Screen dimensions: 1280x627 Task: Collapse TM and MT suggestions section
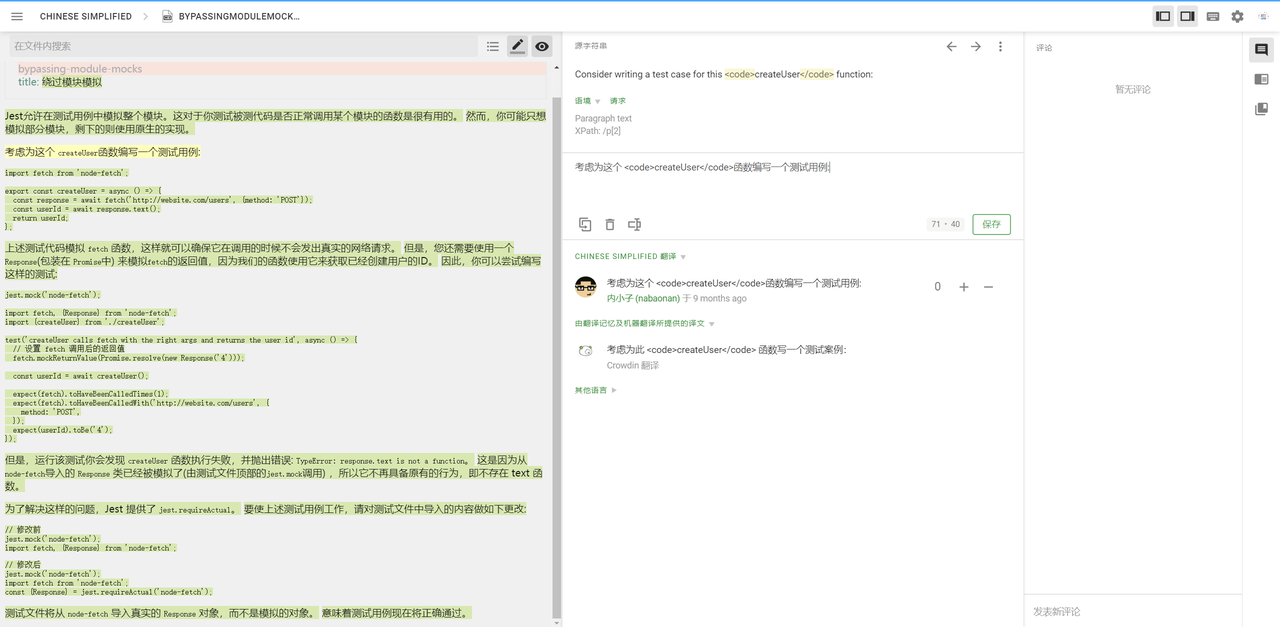[644, 324]
